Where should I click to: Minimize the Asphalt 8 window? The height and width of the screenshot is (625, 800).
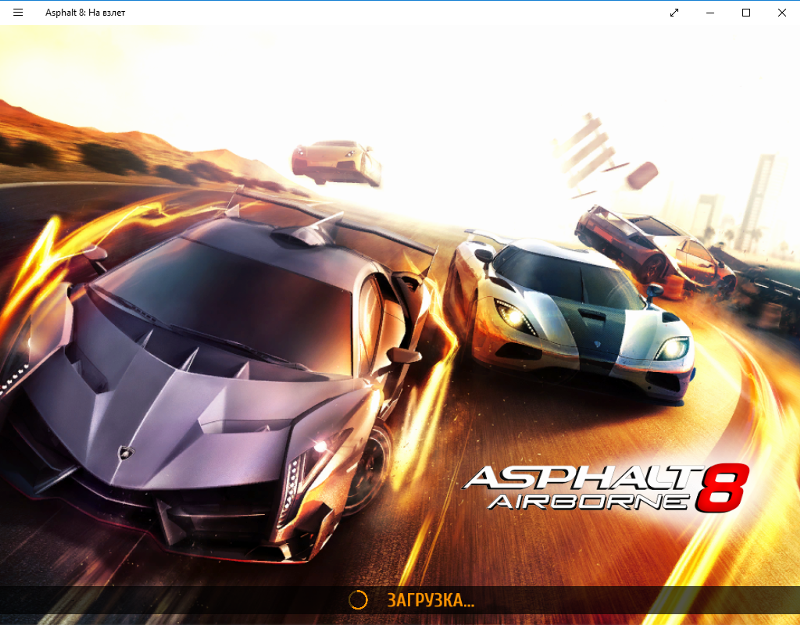point(710,13)
